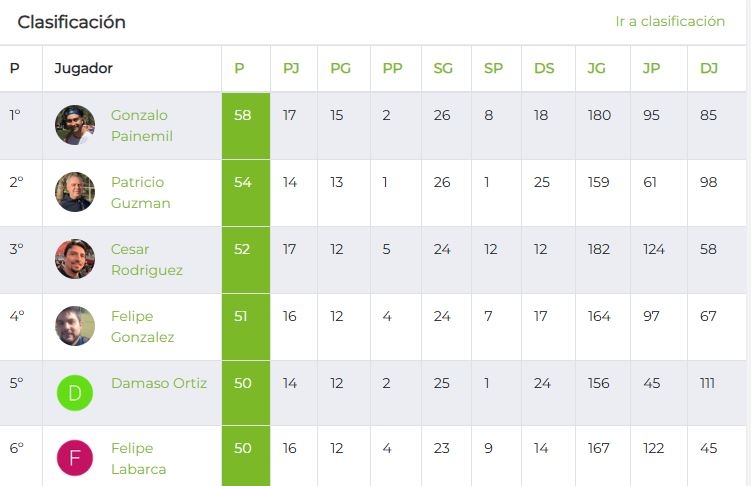Open the Ir a clasificación link
The image size is (751, 486).
tap(670, 22)
